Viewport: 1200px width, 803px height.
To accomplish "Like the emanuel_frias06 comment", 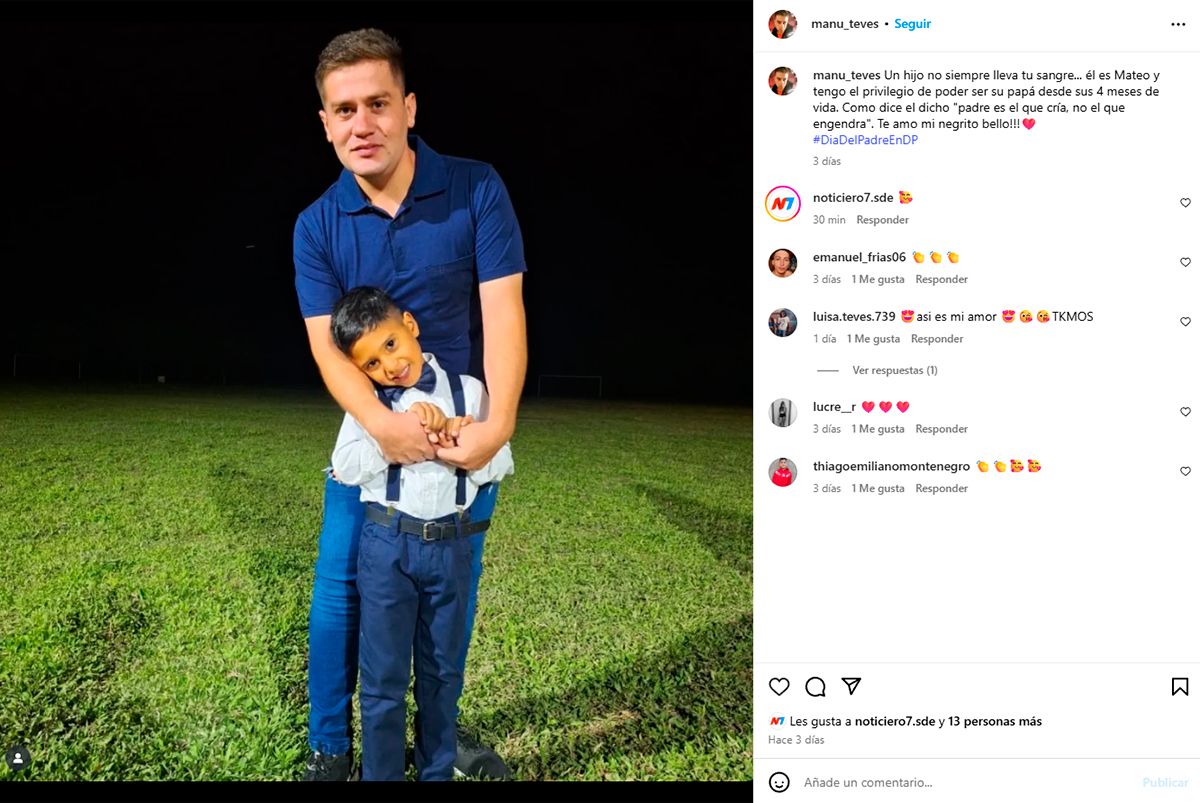I will pos(1185,263).
